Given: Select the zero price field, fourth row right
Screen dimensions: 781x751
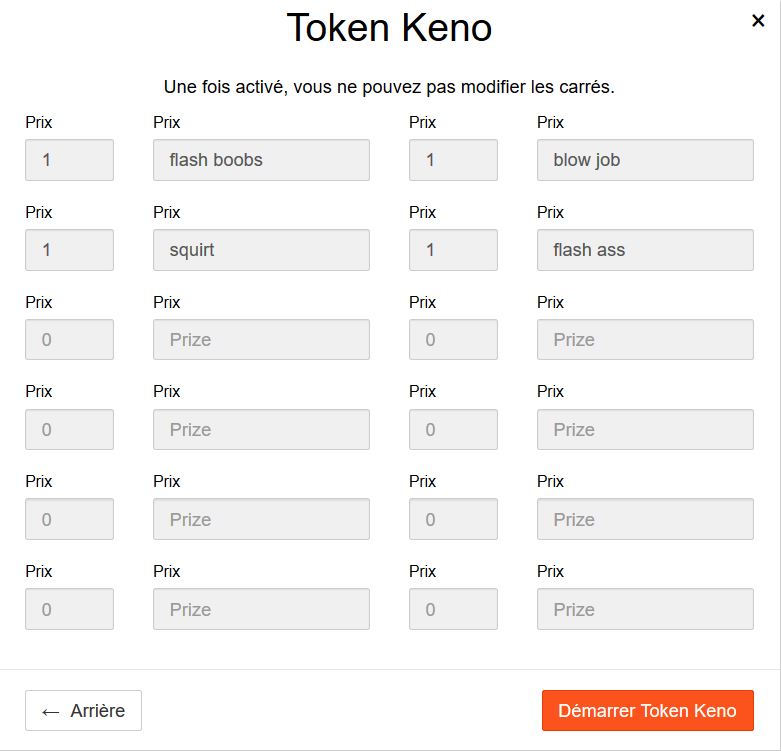Looking at the screenshot, I should coord(453,430).
